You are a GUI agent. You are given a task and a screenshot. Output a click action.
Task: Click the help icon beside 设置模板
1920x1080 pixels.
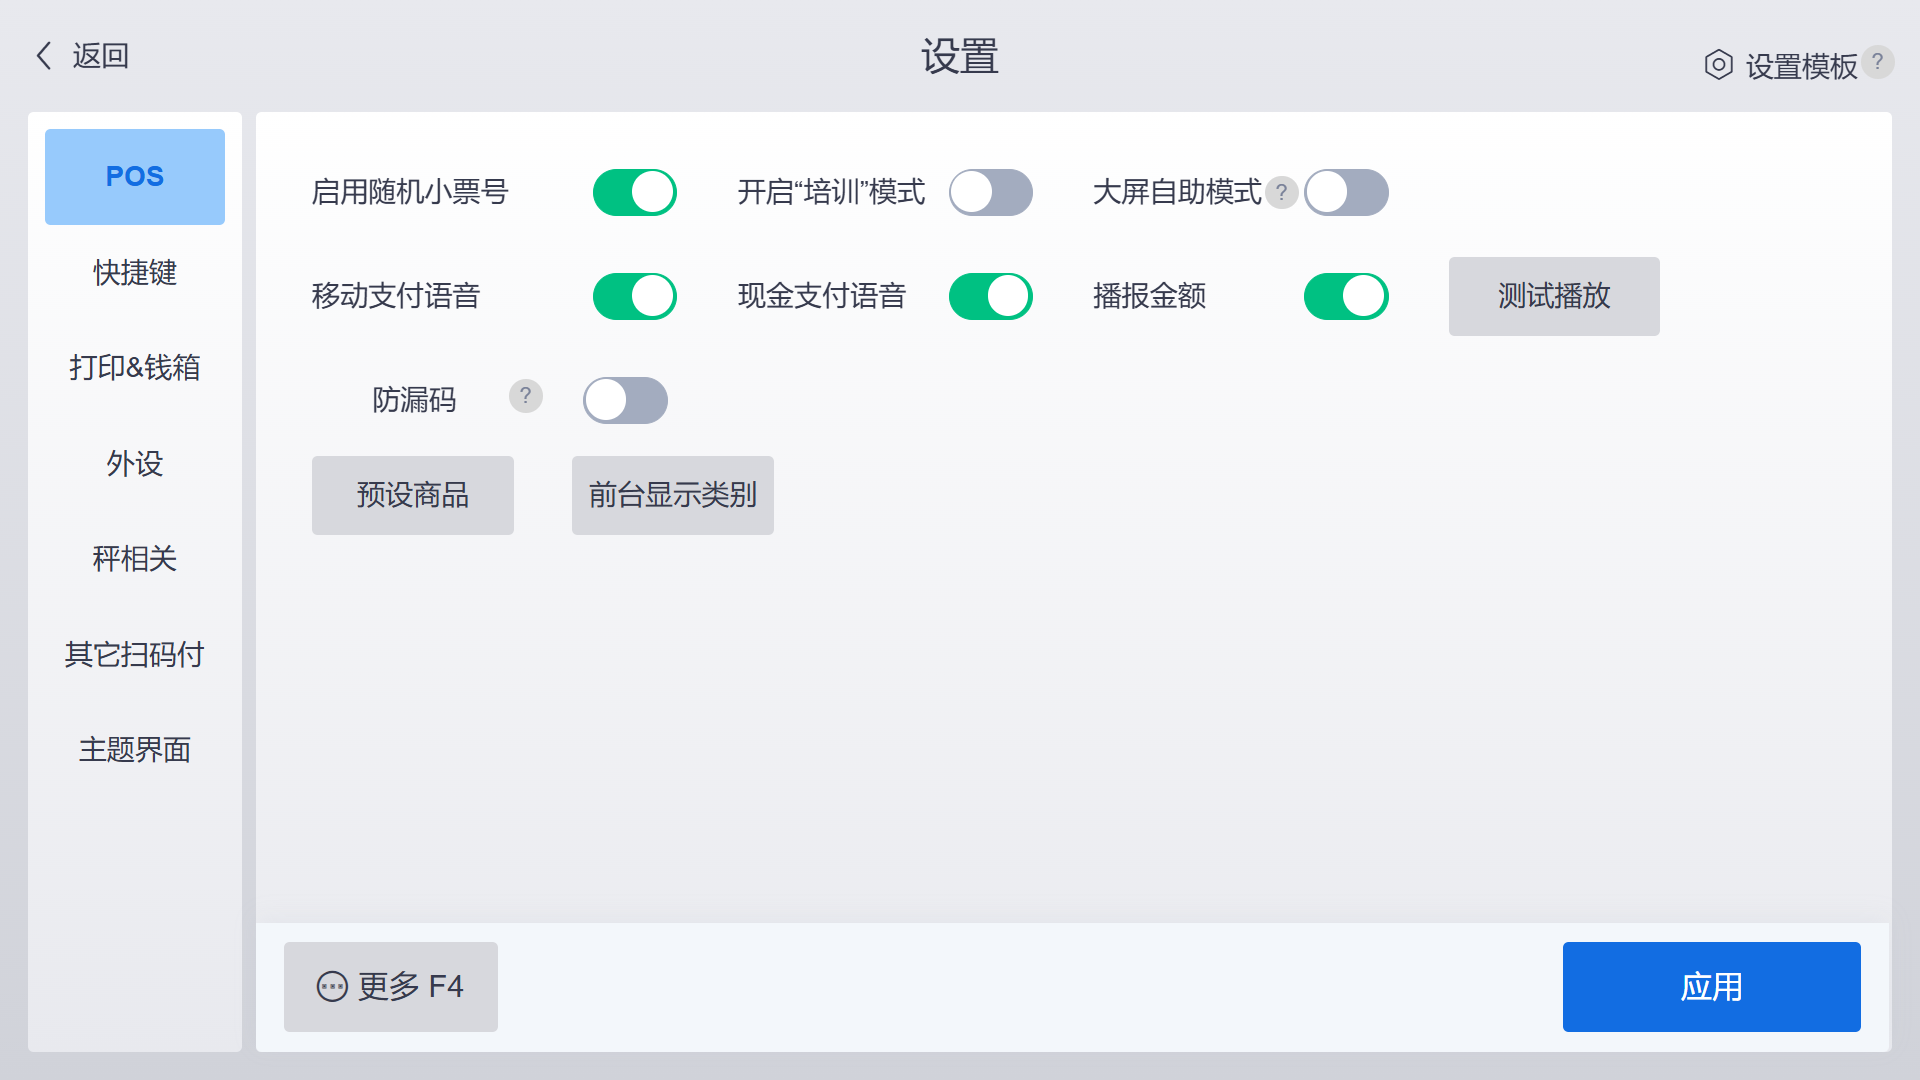(1878, 63)
